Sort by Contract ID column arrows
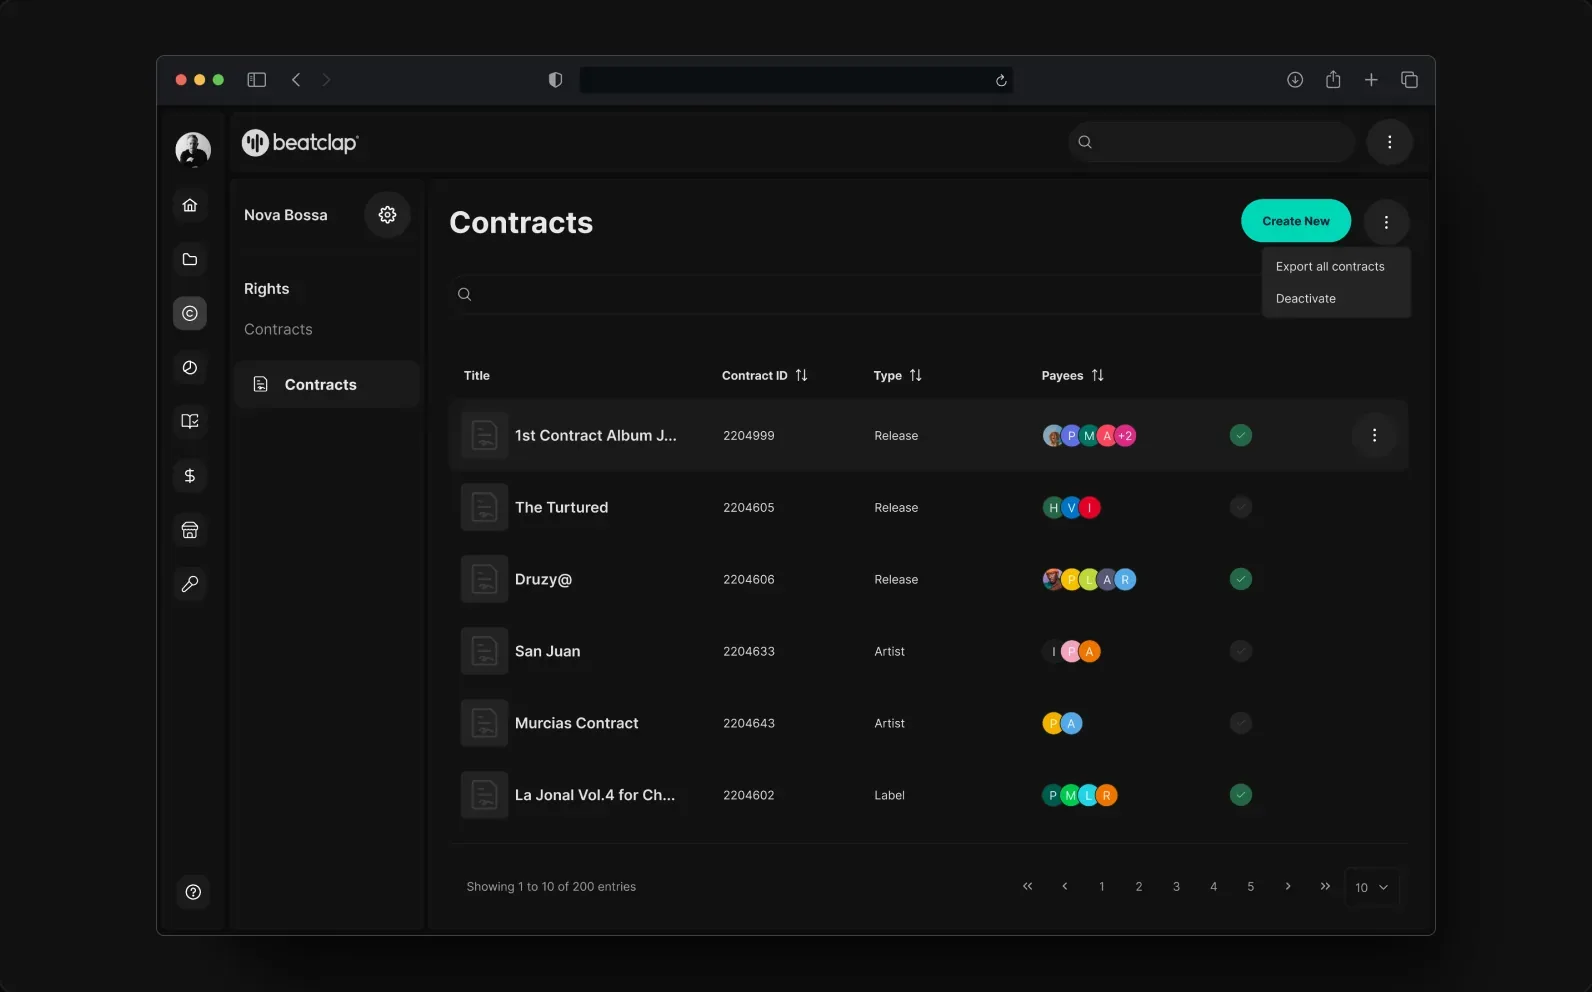 pyautogui.click(x=801, y=375)
